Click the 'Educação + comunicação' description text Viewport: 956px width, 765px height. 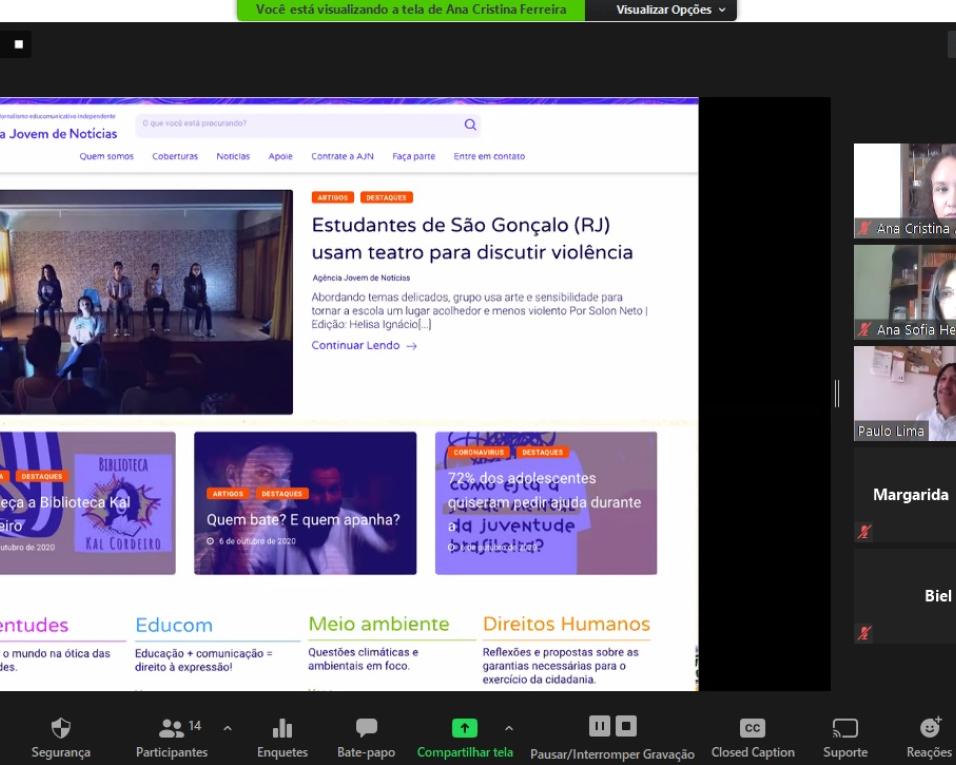click(x=203, y=660)
